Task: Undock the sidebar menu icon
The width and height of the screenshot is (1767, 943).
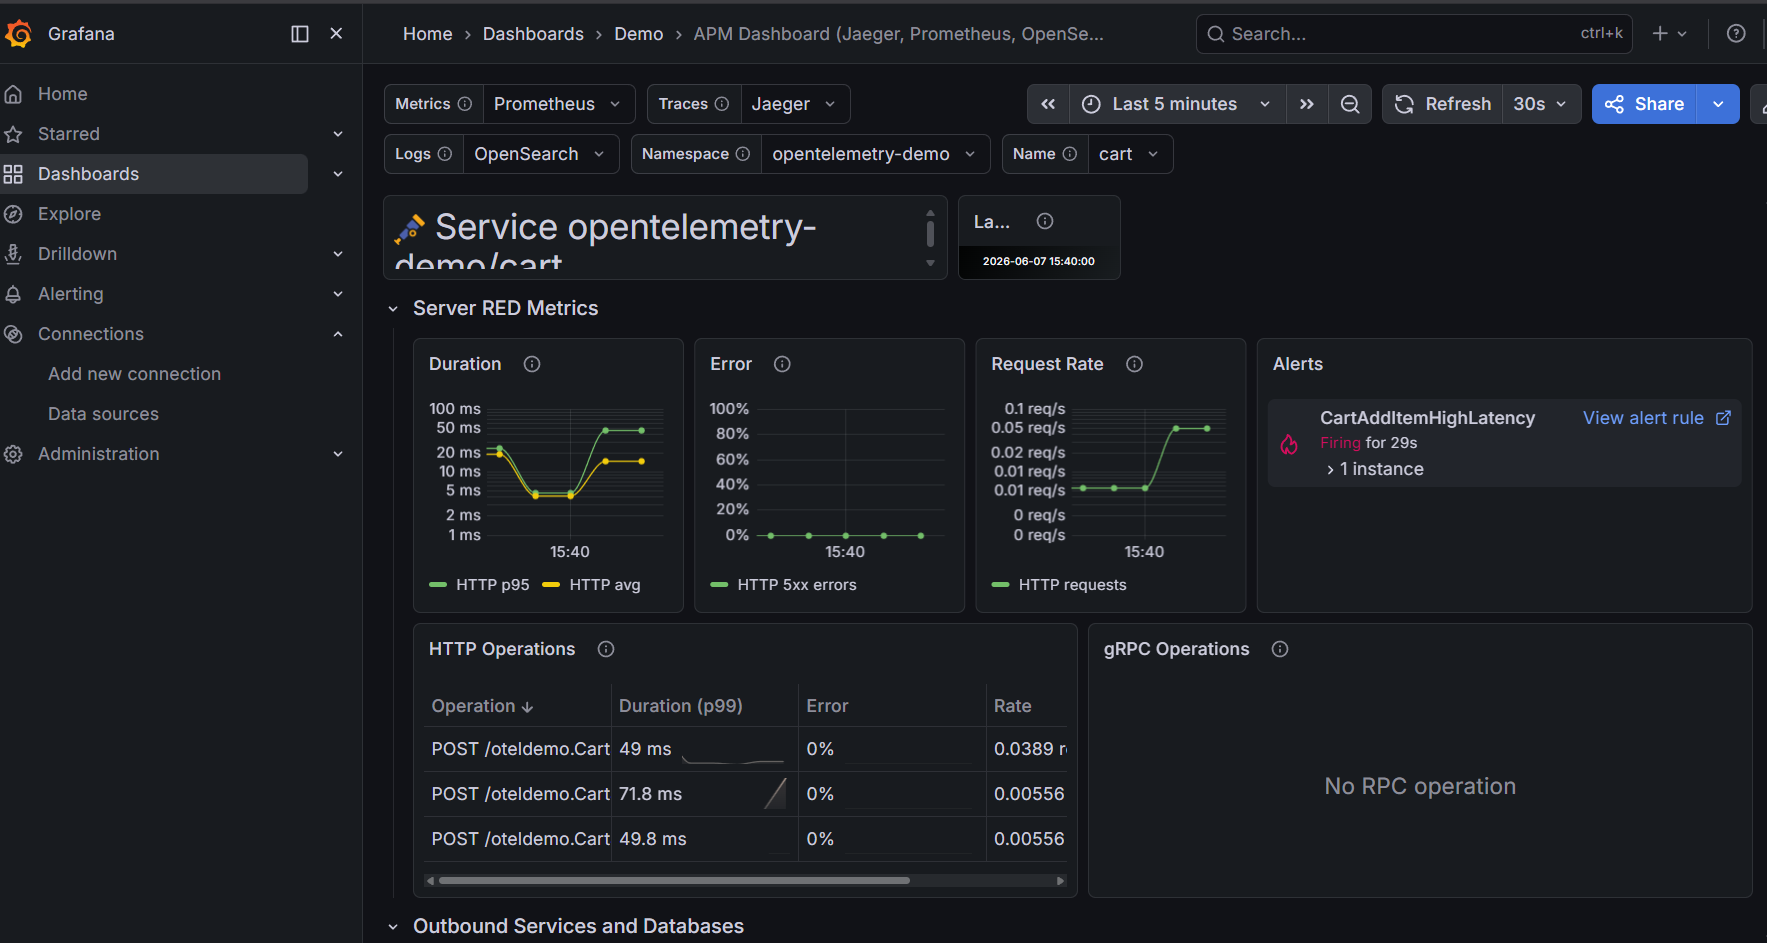Action: (x=300, y=34)
